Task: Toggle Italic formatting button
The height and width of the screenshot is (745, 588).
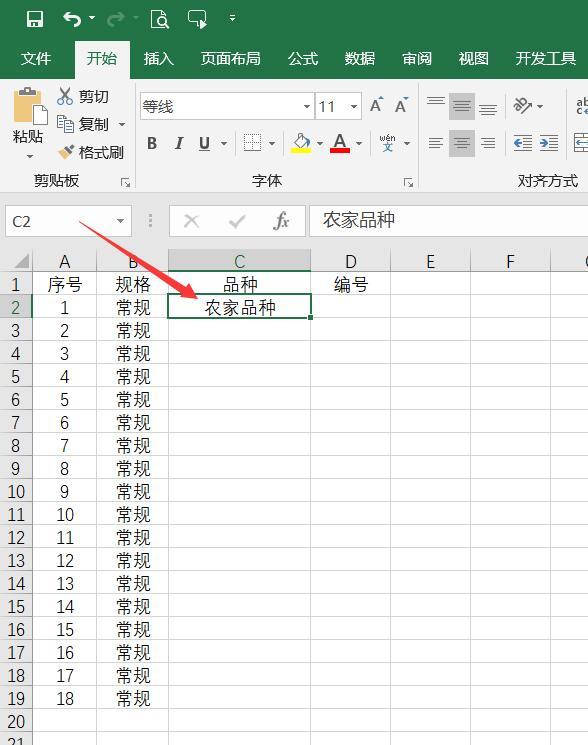Action: pos(179,143)
